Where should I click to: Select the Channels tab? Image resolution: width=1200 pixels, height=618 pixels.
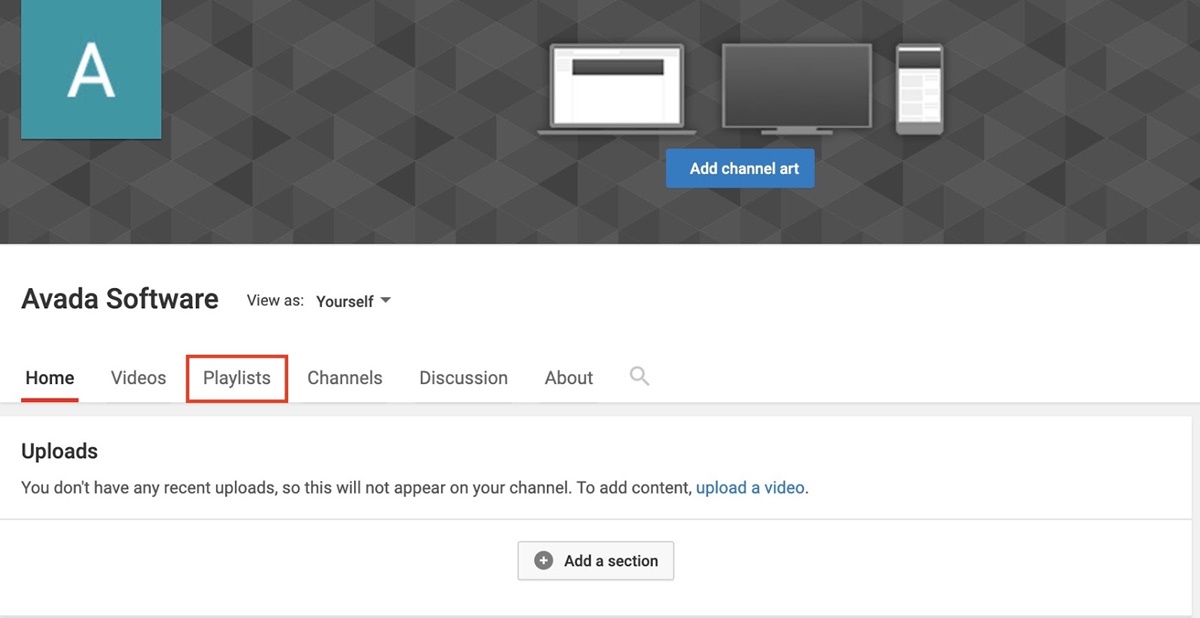pos(345,378)
